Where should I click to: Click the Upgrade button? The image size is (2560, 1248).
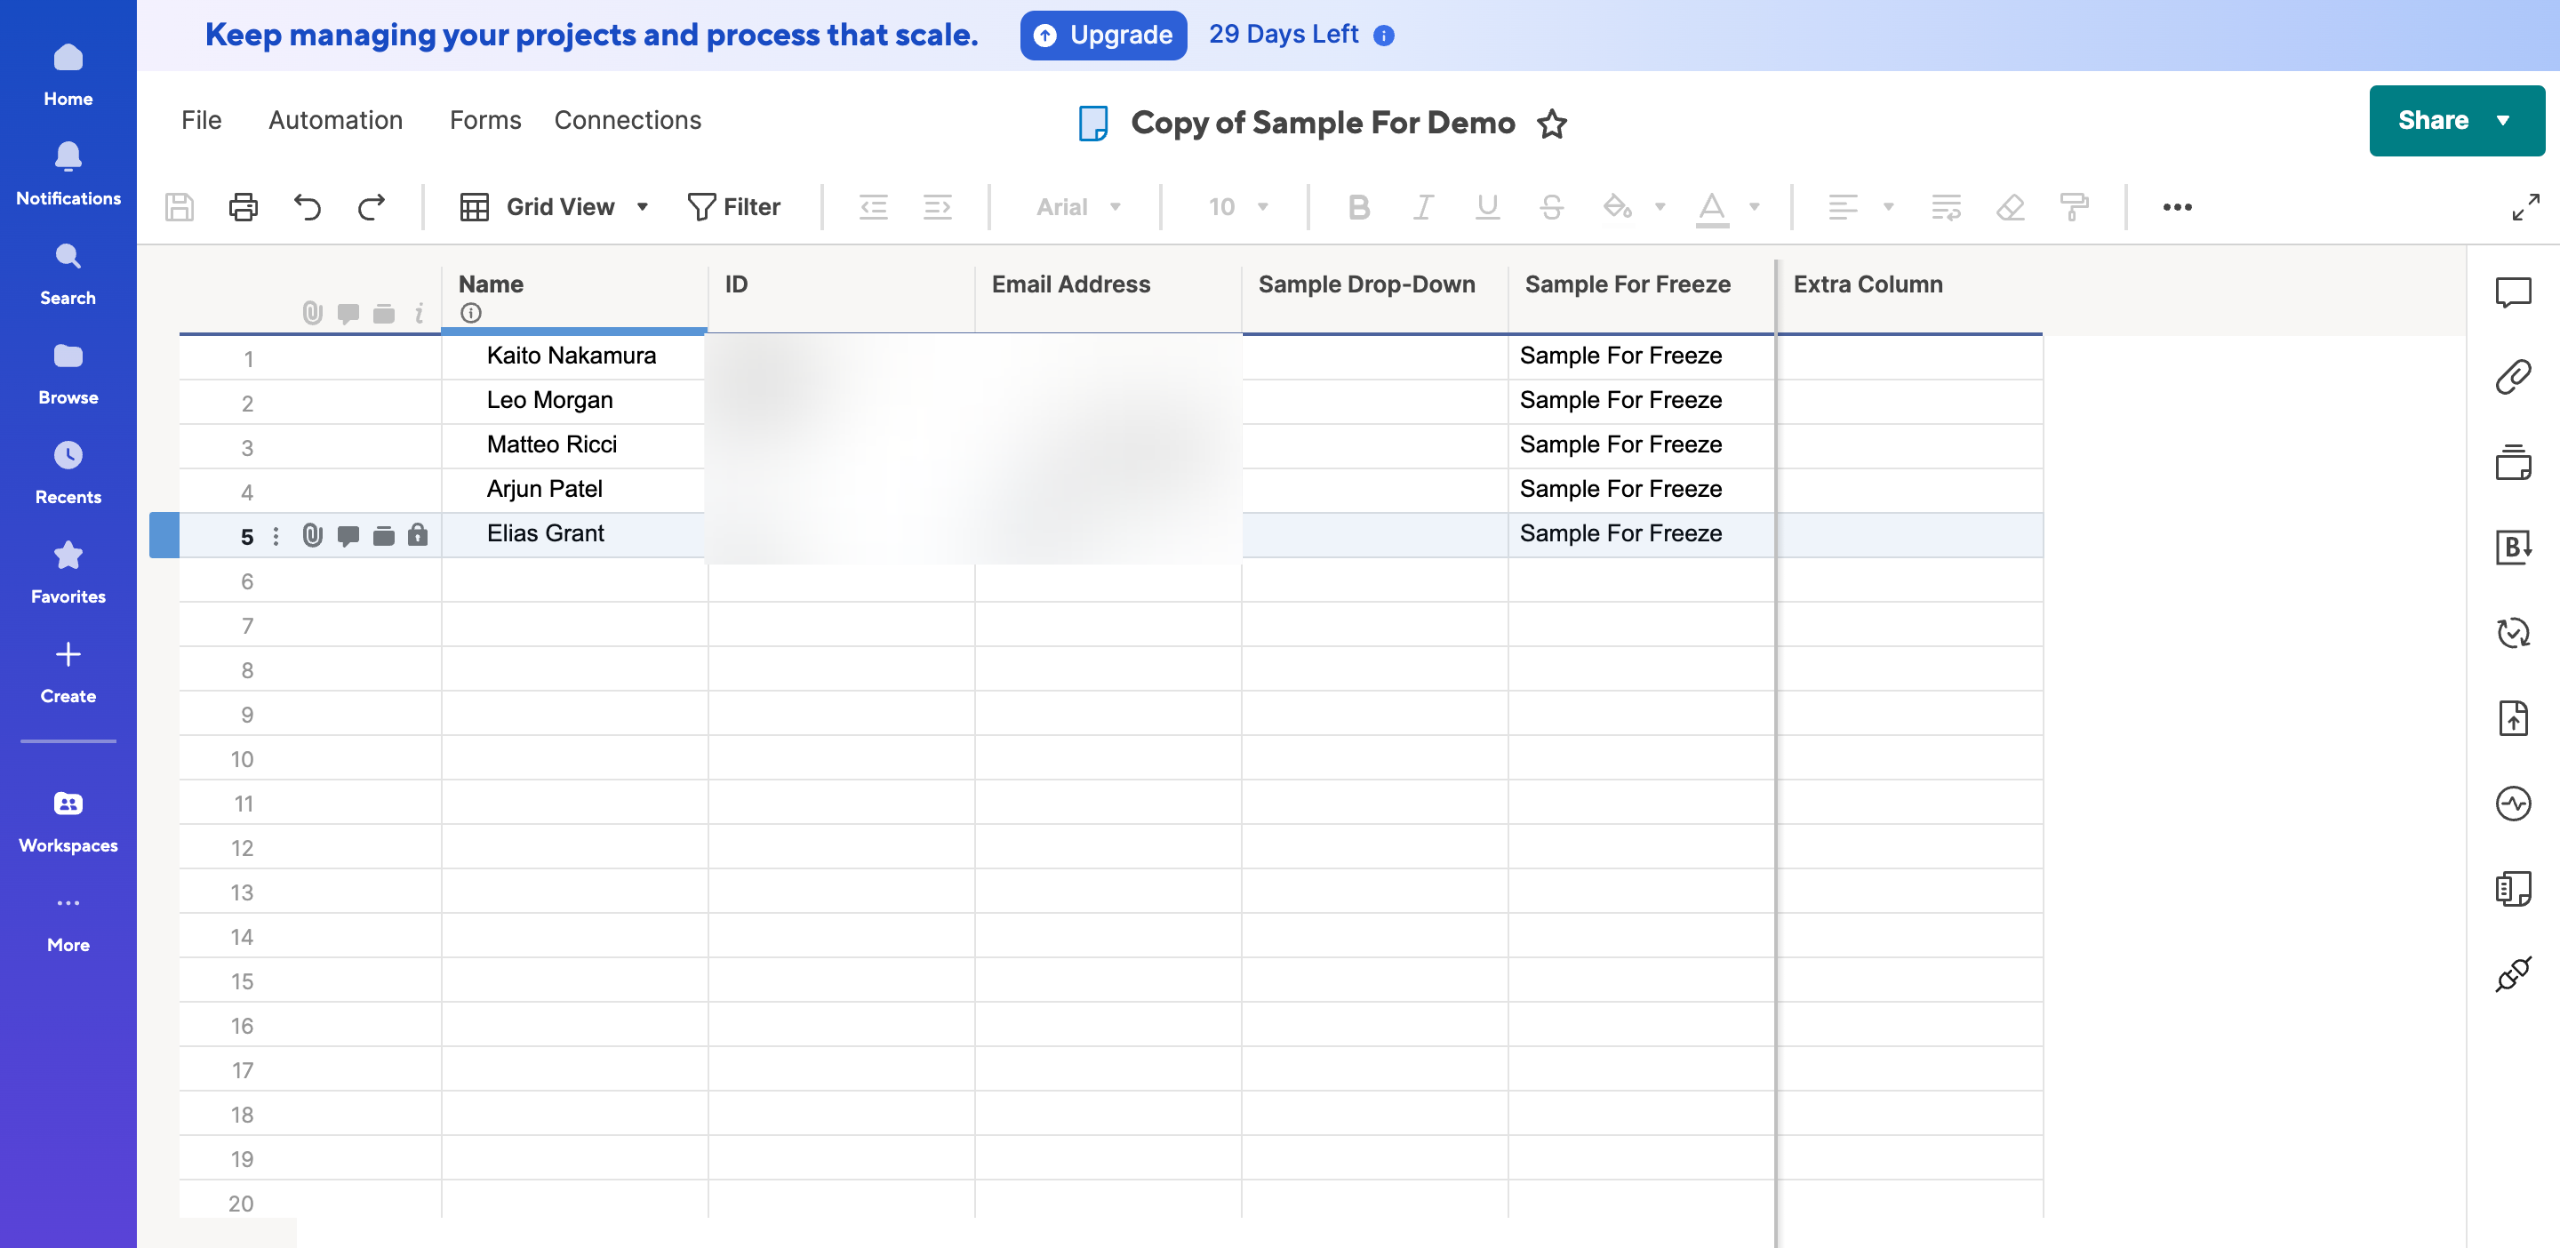(1103, 35)
